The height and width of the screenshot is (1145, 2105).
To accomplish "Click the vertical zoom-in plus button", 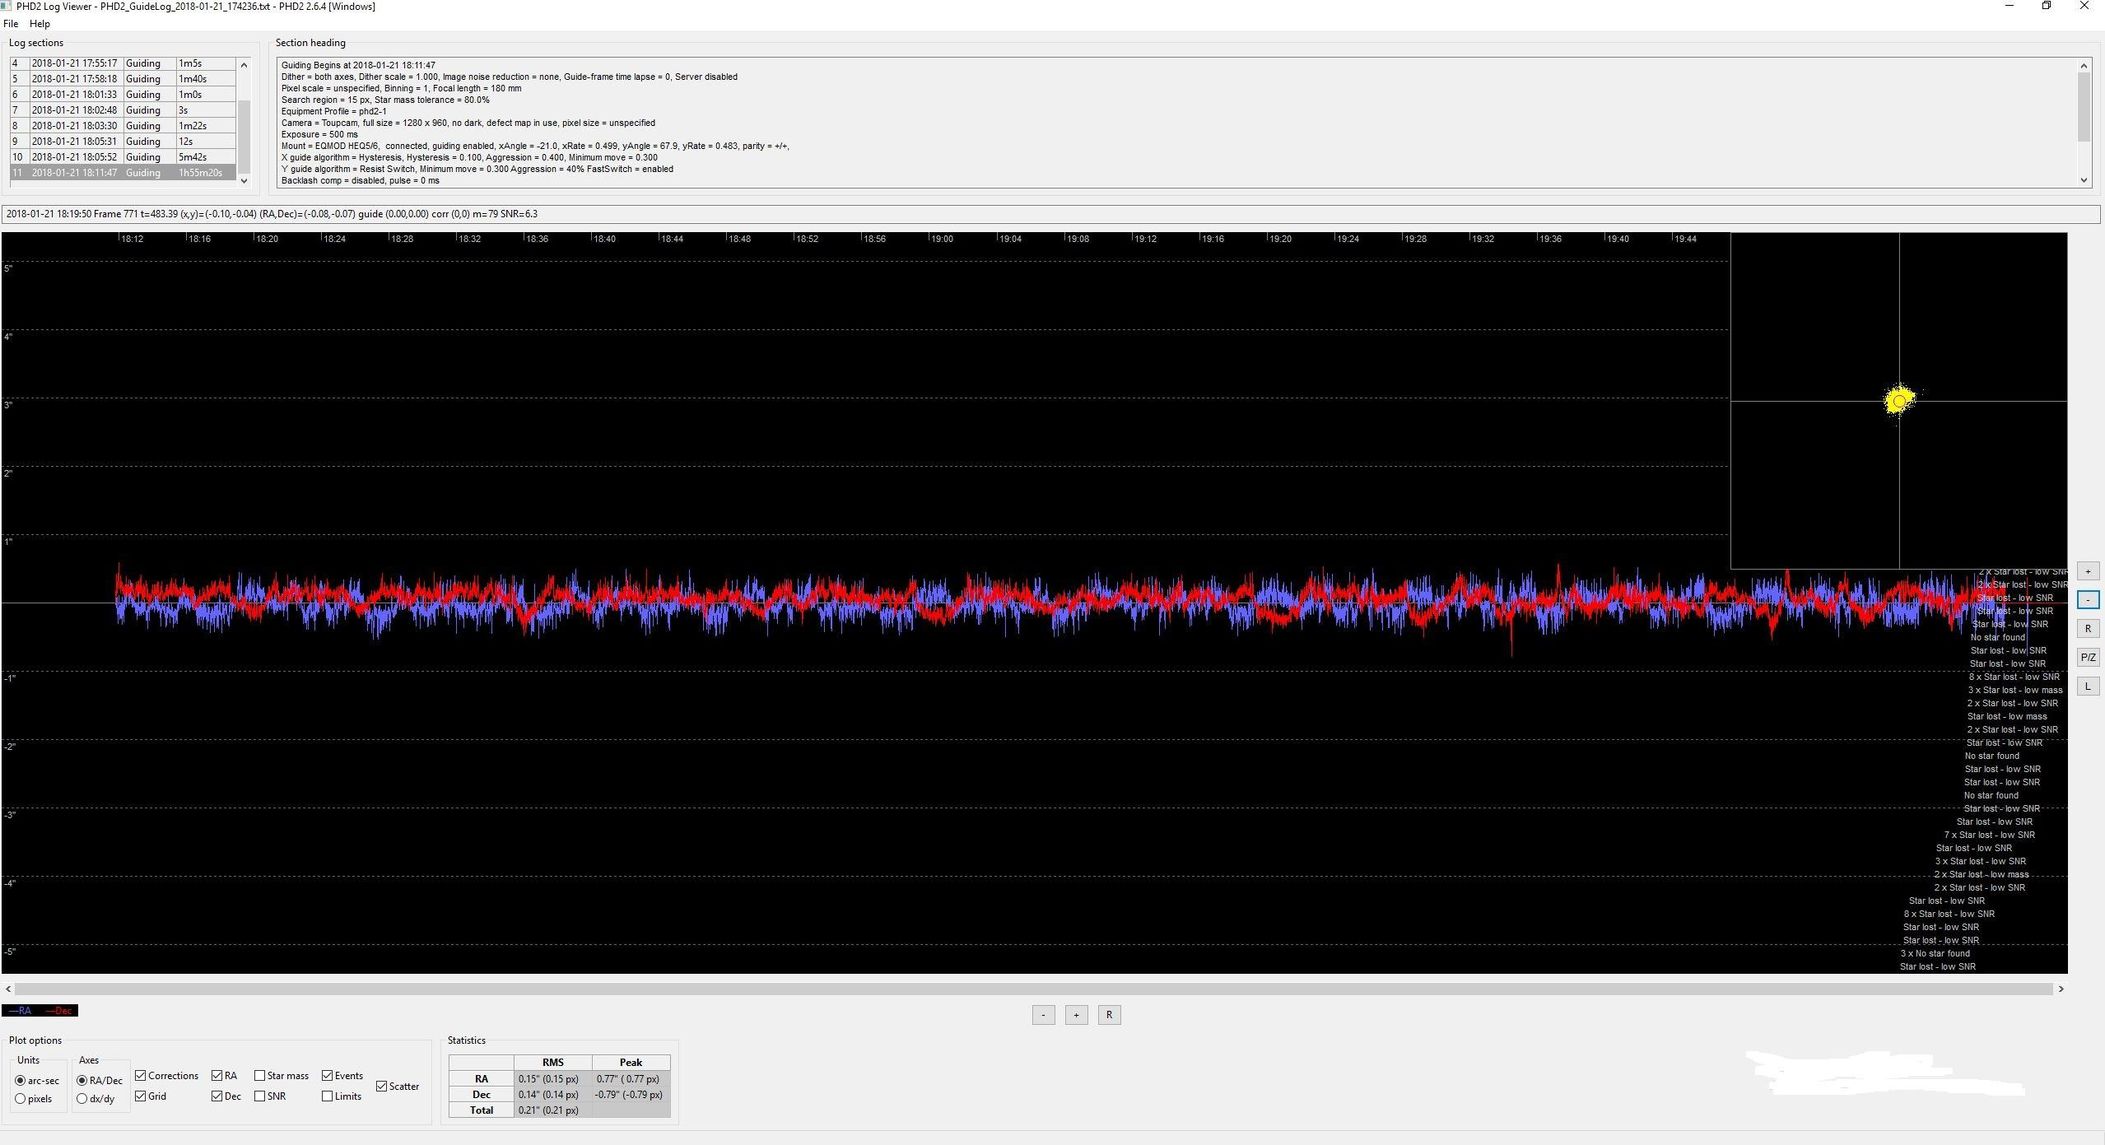I will pos(2087,571).
